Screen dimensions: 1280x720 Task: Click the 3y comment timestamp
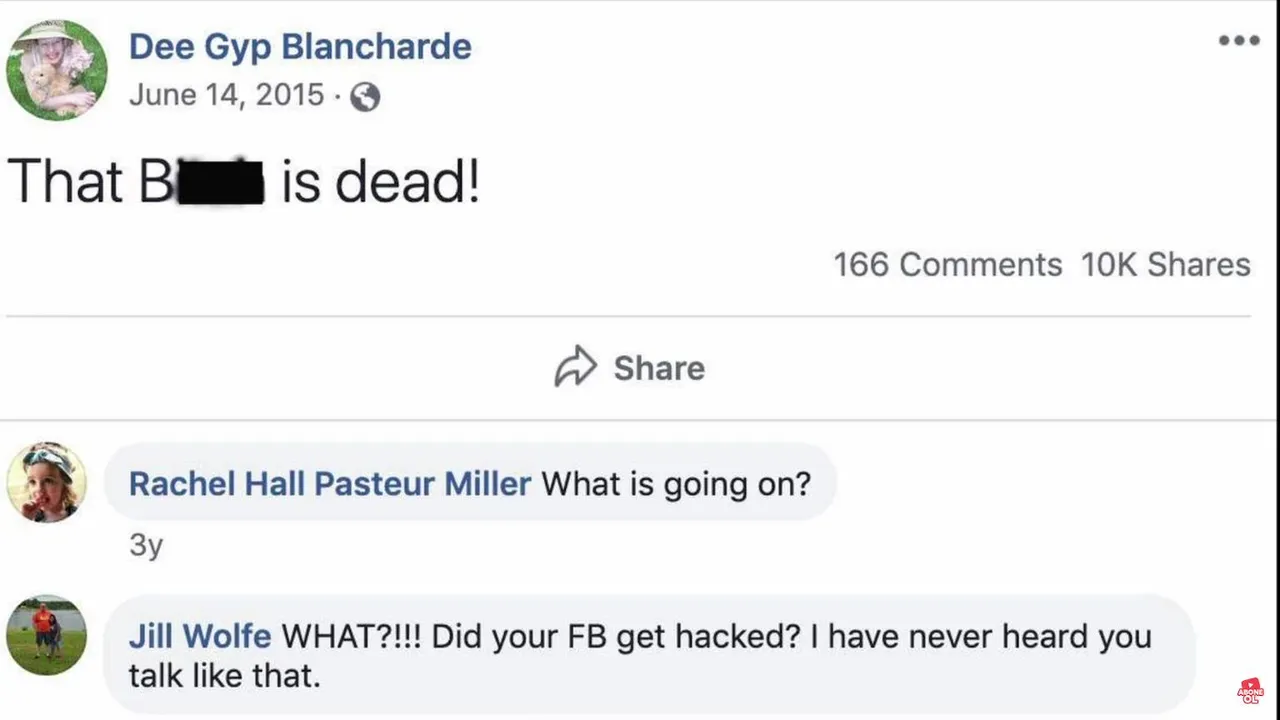coord(145,546)
